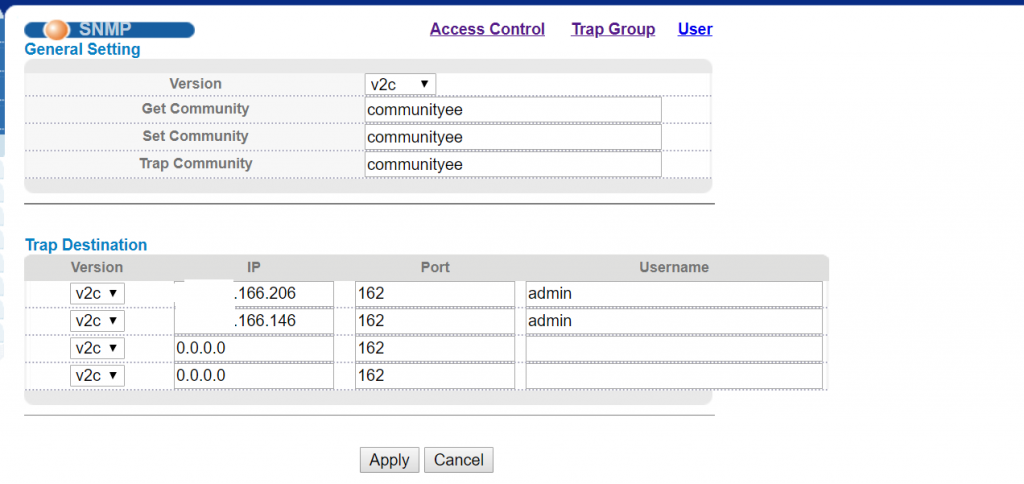Click the fourth row empty Username field

tap(673, 375)
